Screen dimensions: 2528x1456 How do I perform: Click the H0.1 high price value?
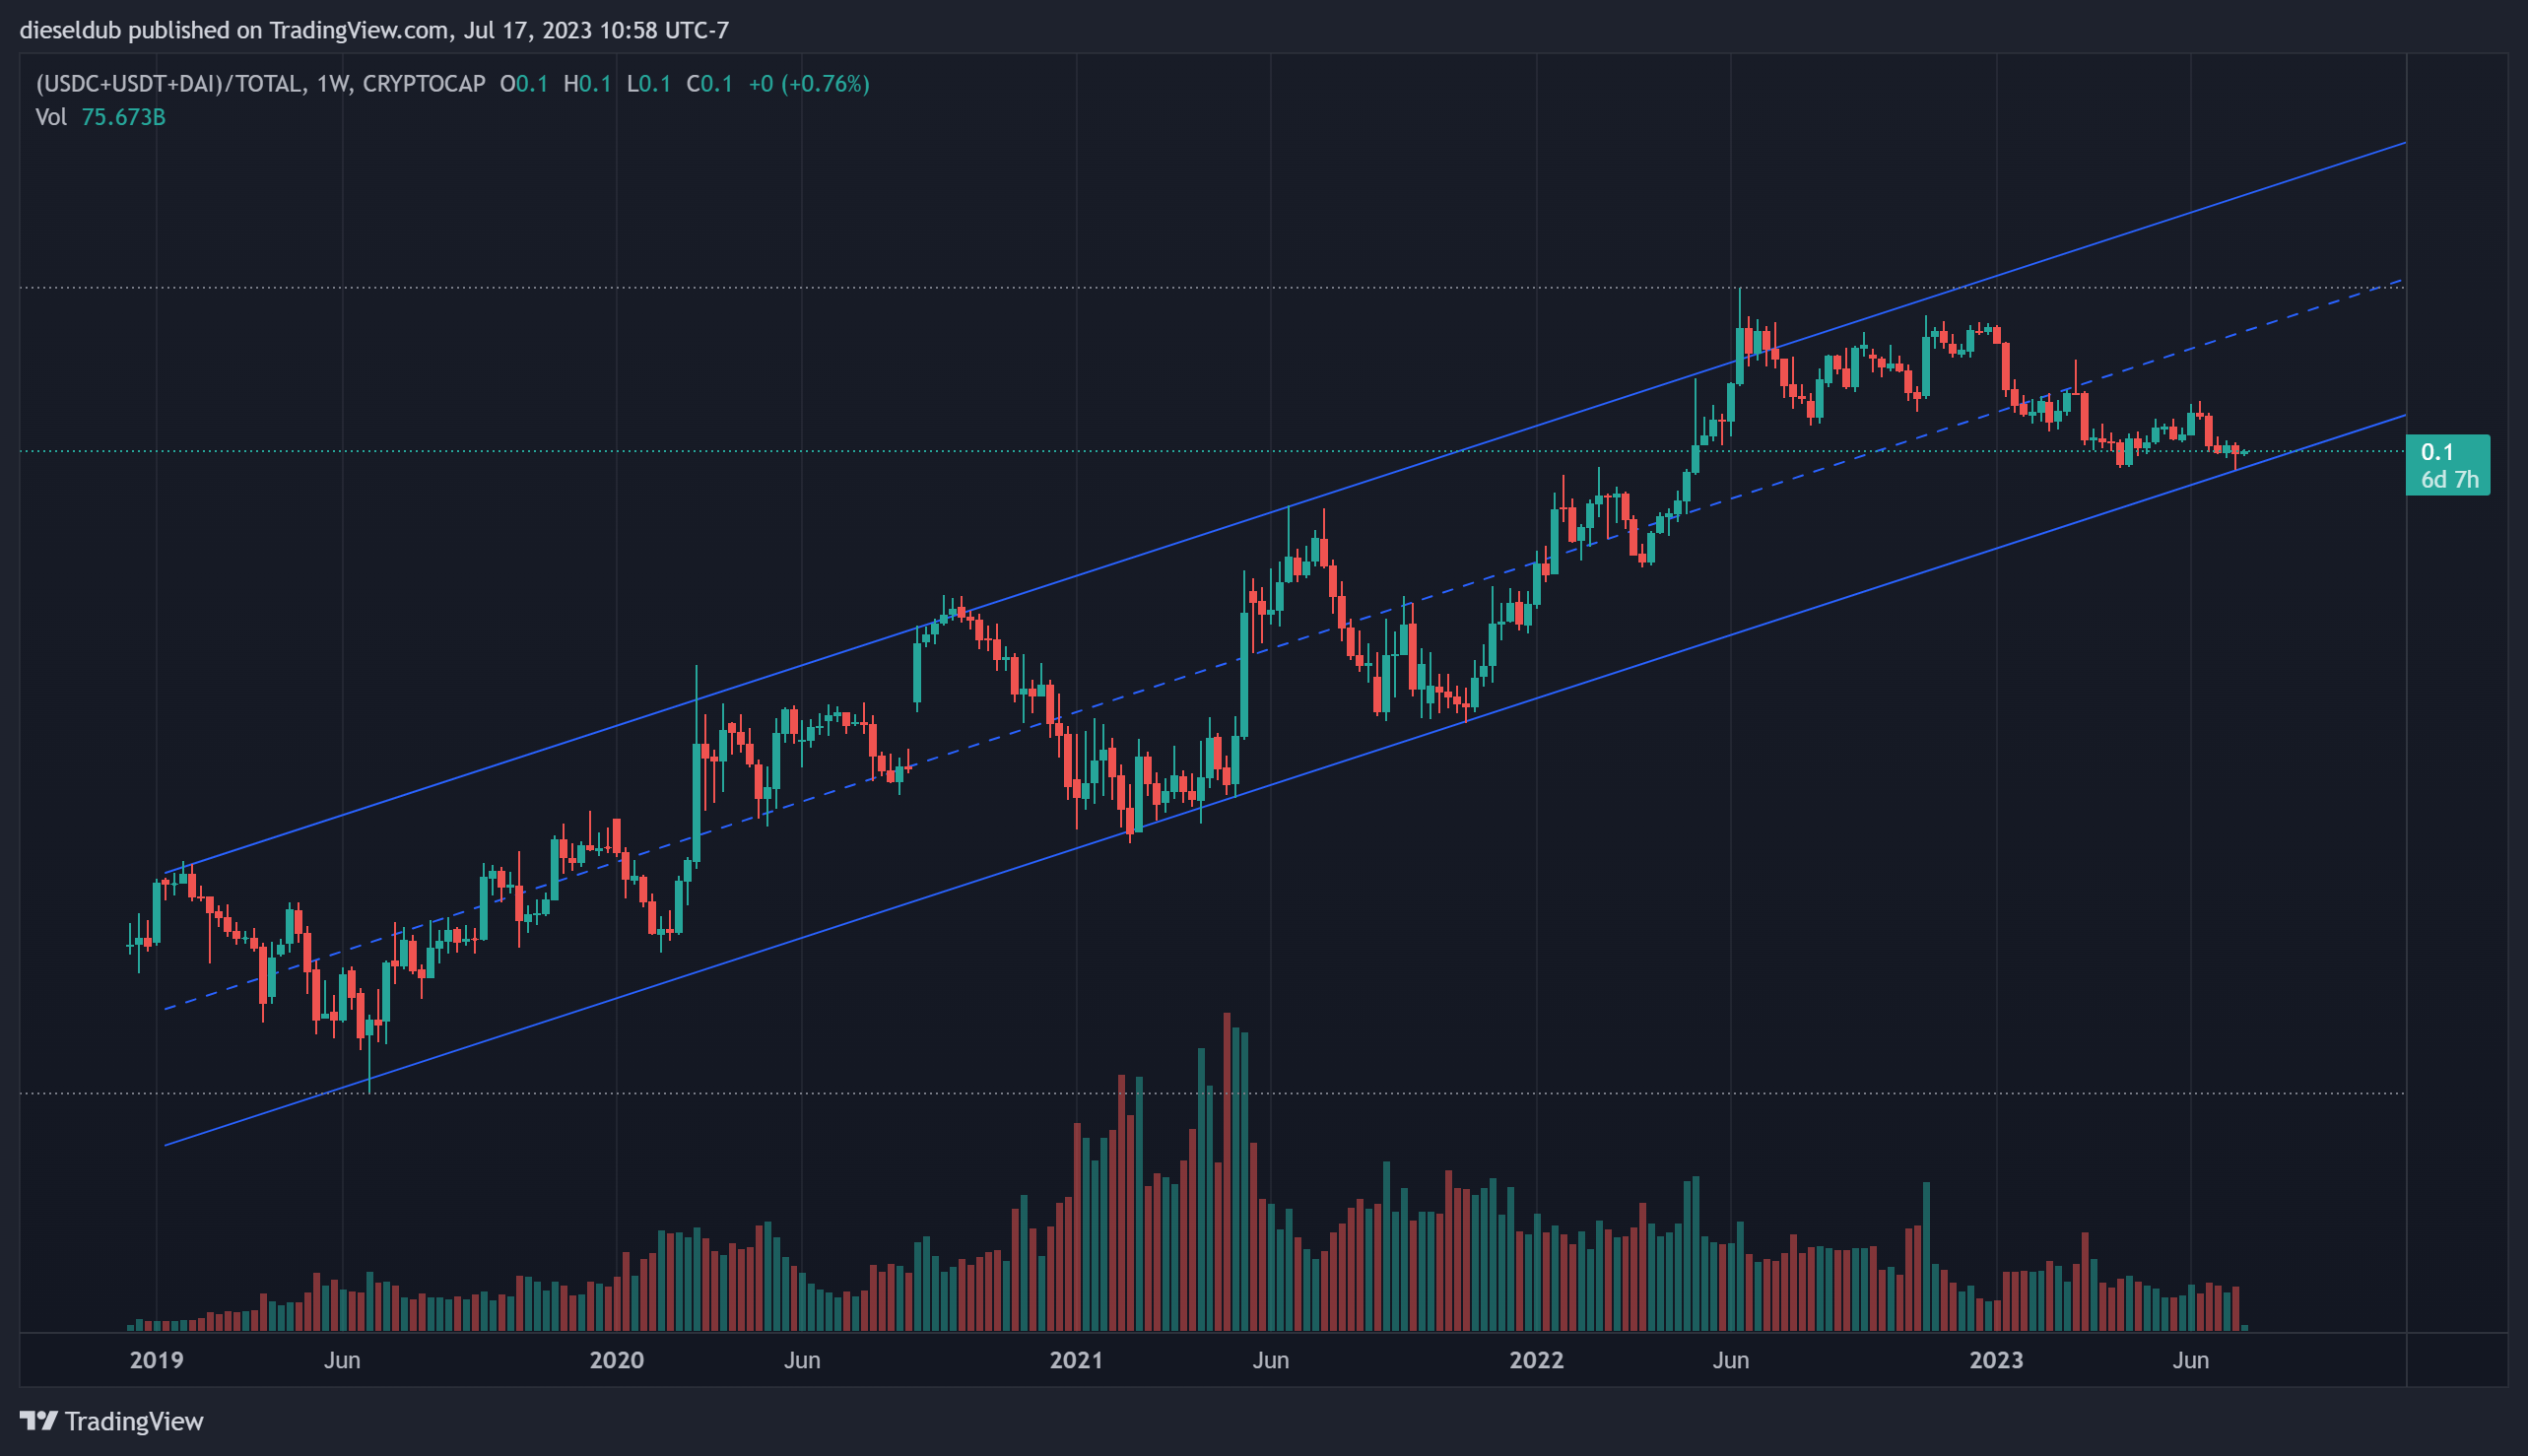(x=587, y=84)
